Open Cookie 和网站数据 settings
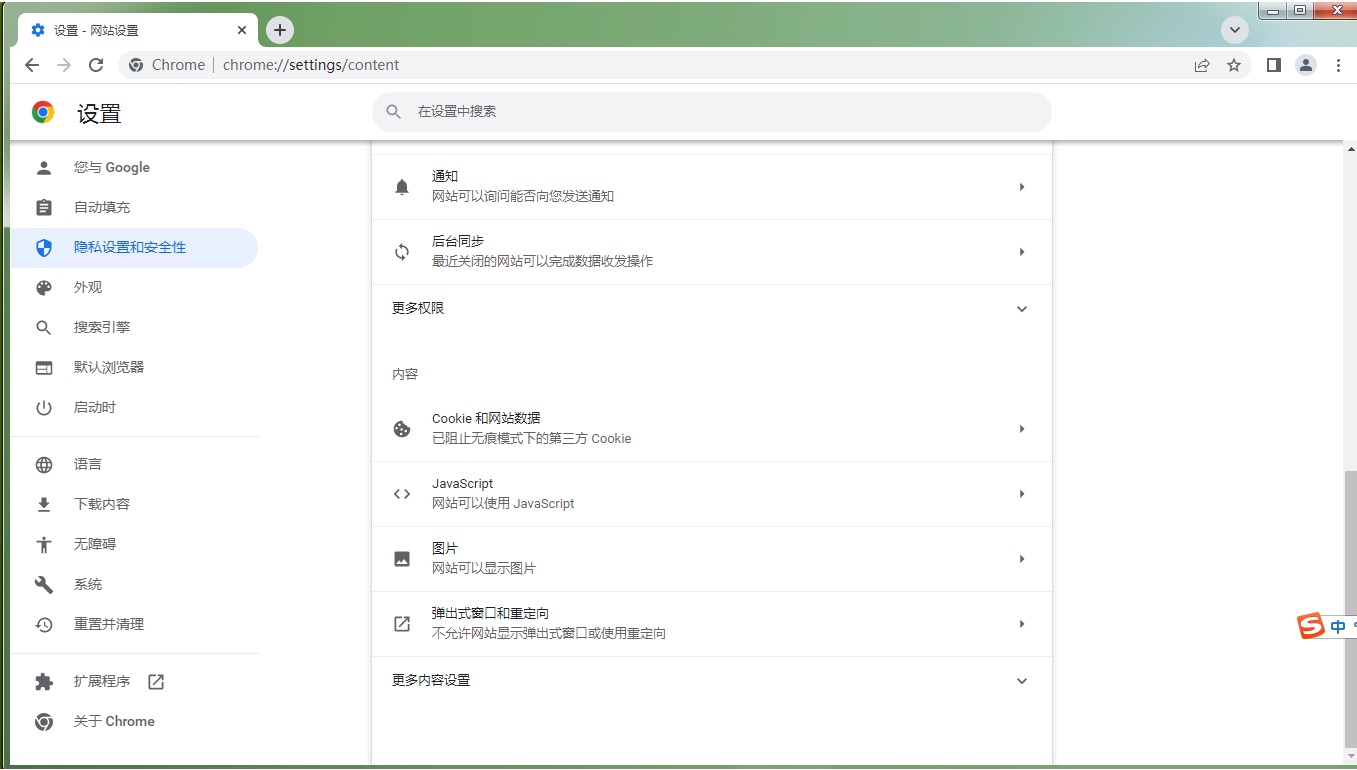The width and height of the screenshot is (1357, 770). pyautogui.click(x=712, y=429)
